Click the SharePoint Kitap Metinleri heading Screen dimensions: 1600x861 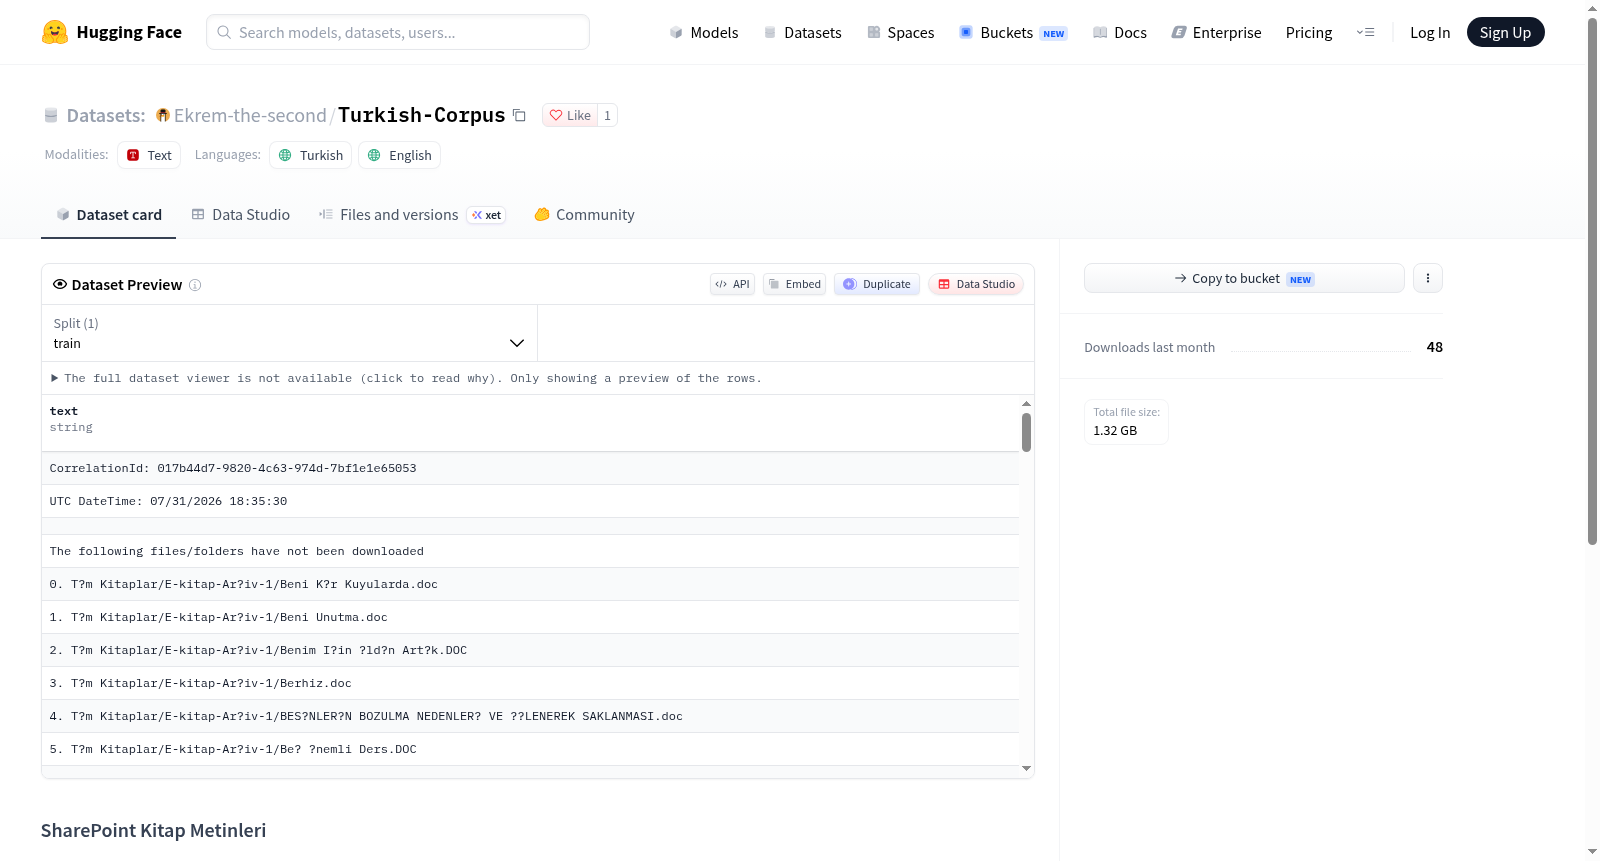[x=153, y=830]
